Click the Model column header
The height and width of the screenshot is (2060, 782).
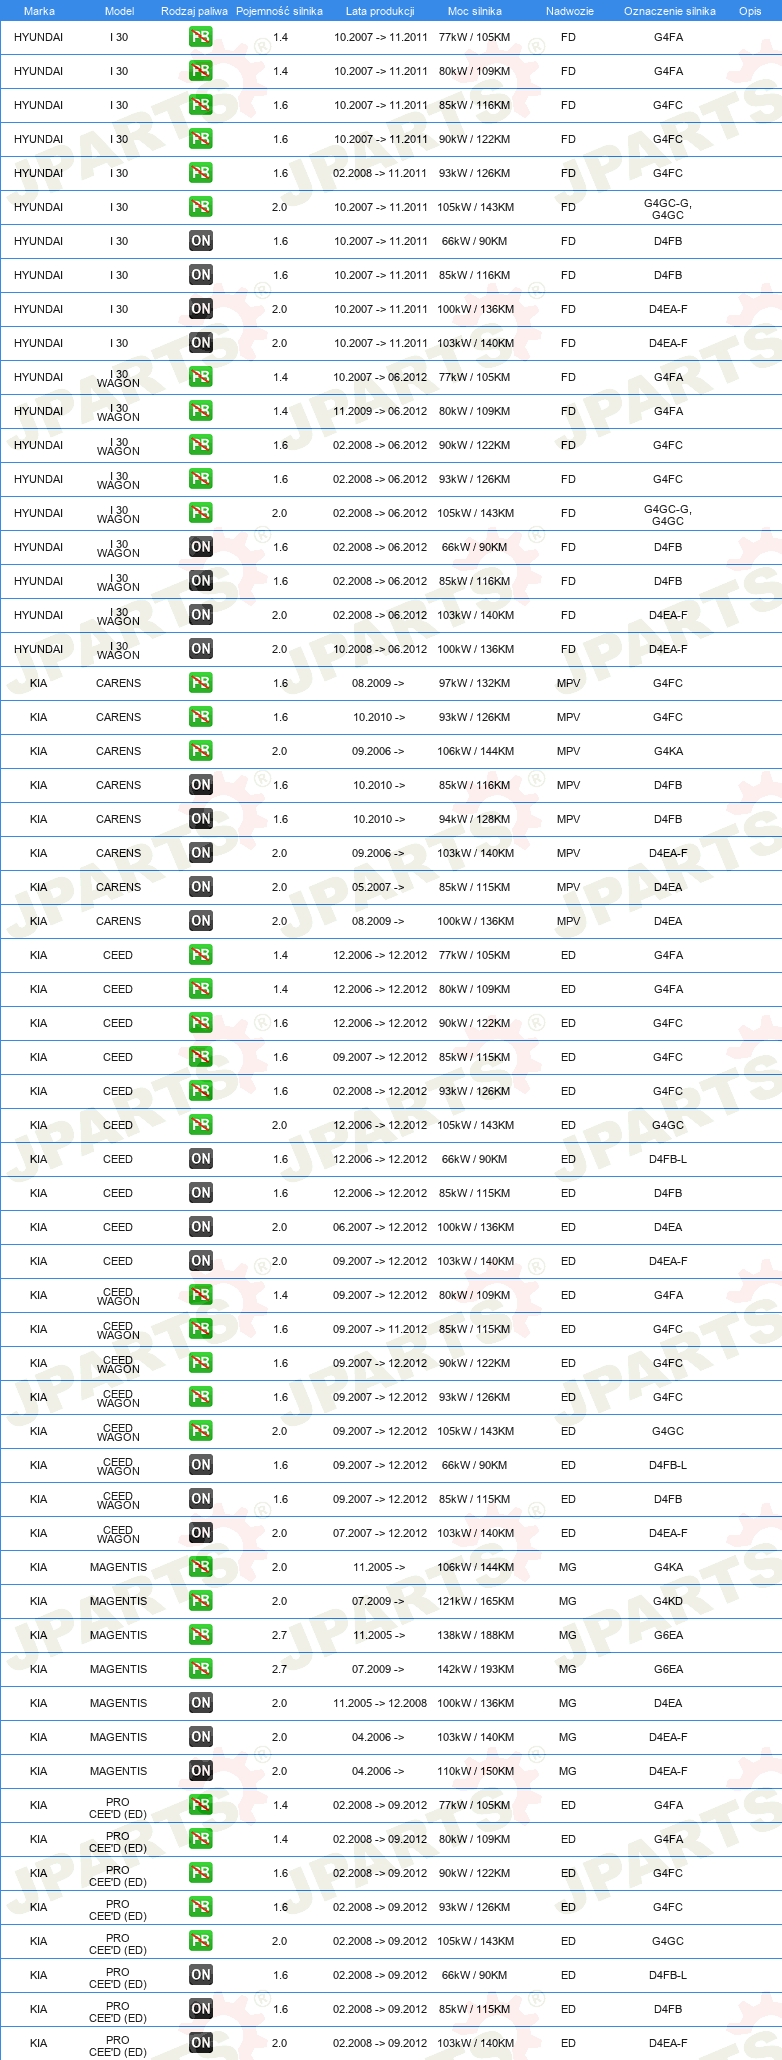click(x=119, y=11)
